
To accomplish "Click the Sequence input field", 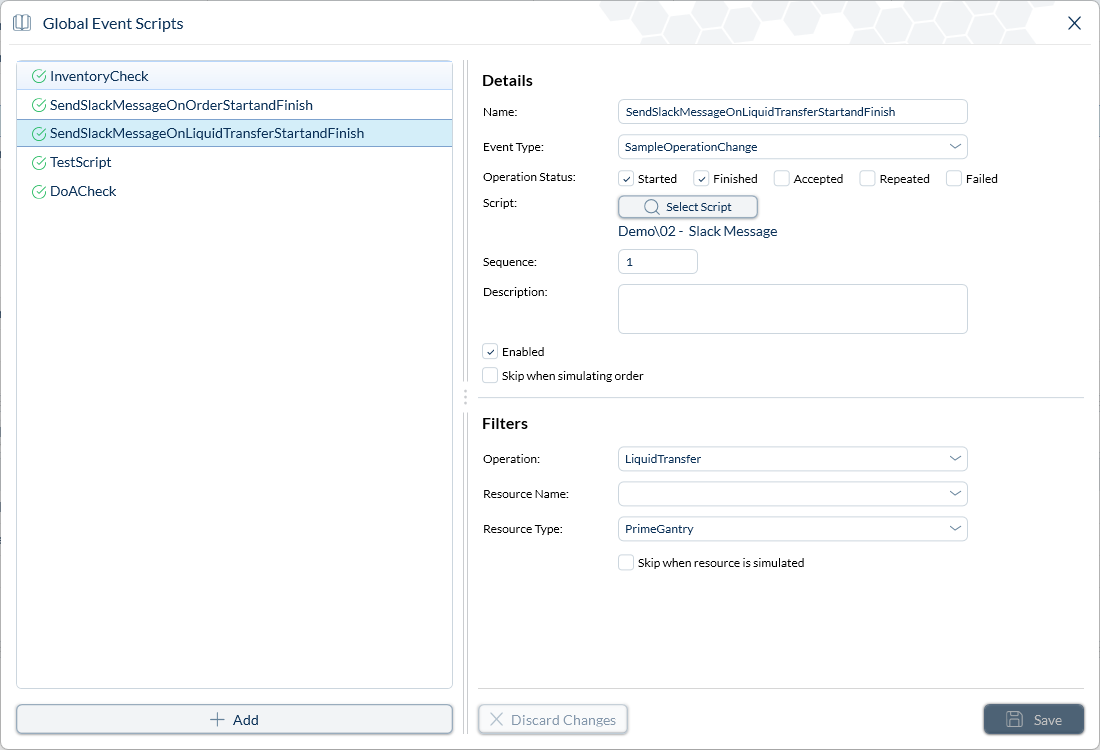I will click(657, 262).
